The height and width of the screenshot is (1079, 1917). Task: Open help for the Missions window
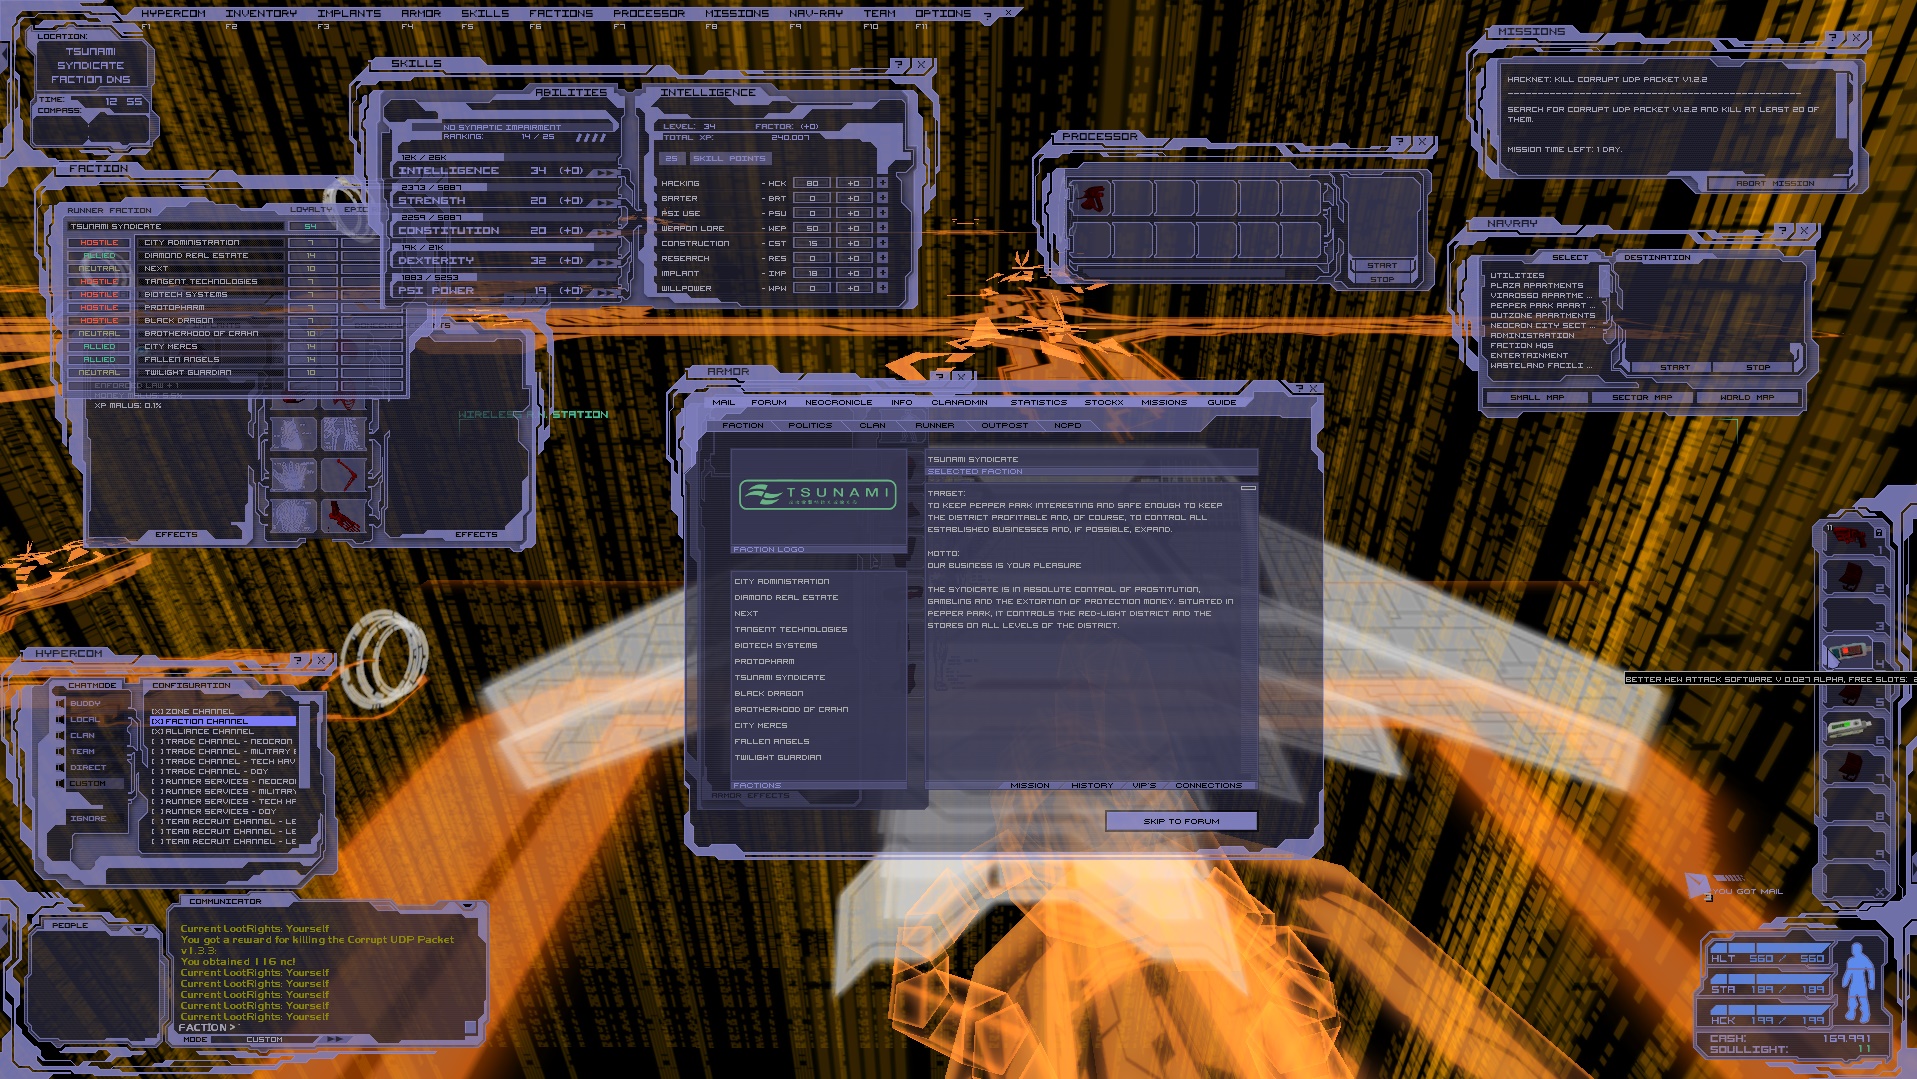point(1833,38)
